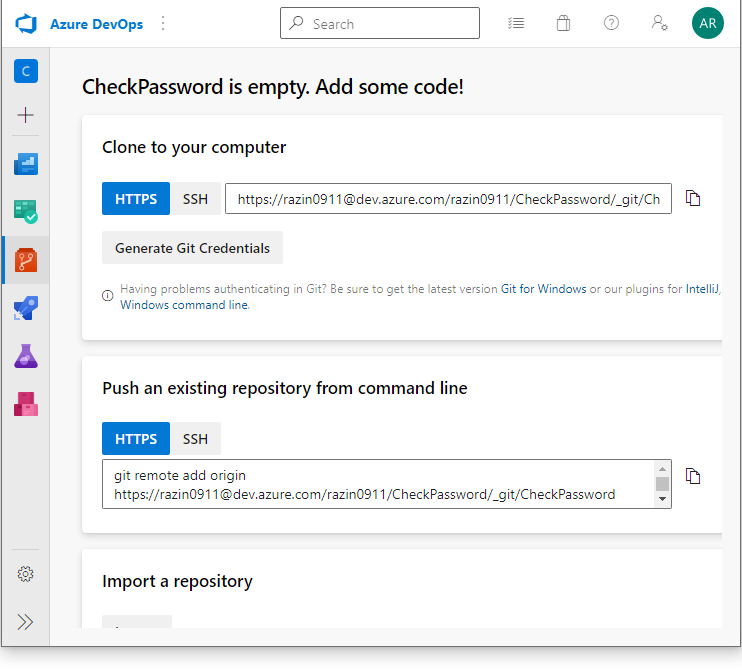
Task: Click 'CheckPassword is empty. Add some code!' heading
Action: tap(273, 87)
